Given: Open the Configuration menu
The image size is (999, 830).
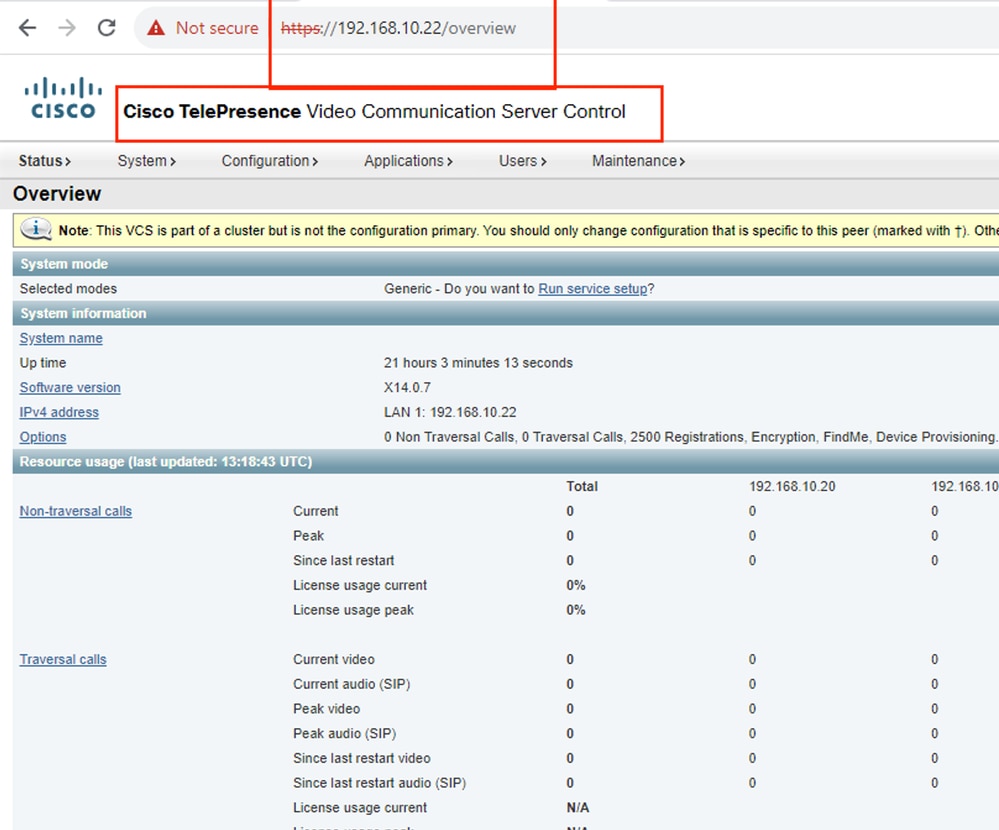Looking at the screenshot, I should [x=270, y=161].
